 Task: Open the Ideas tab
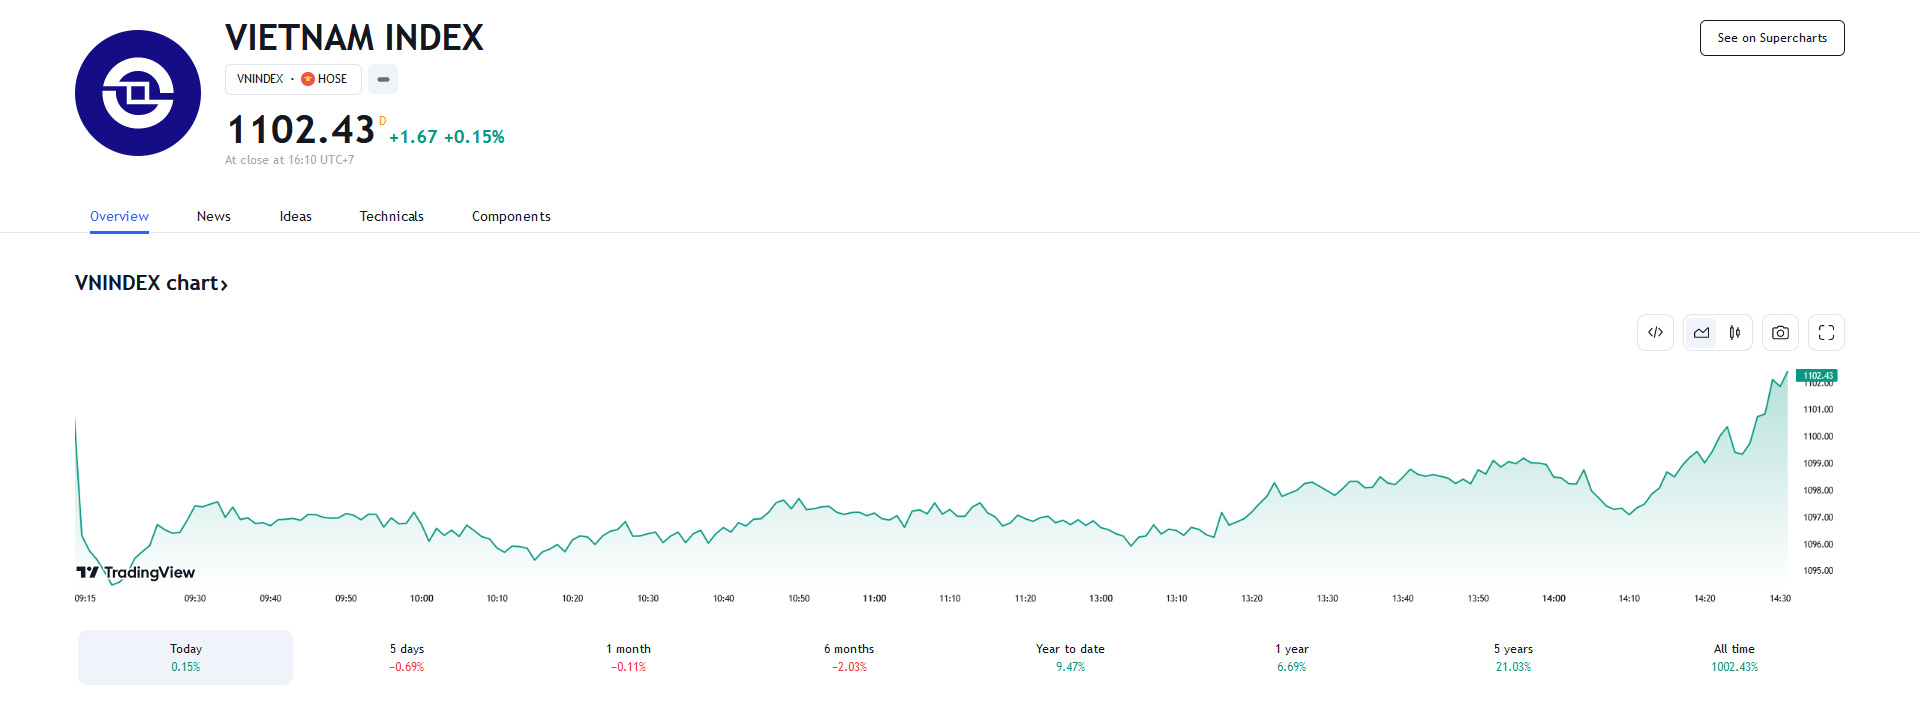click(x=295, y=216)
